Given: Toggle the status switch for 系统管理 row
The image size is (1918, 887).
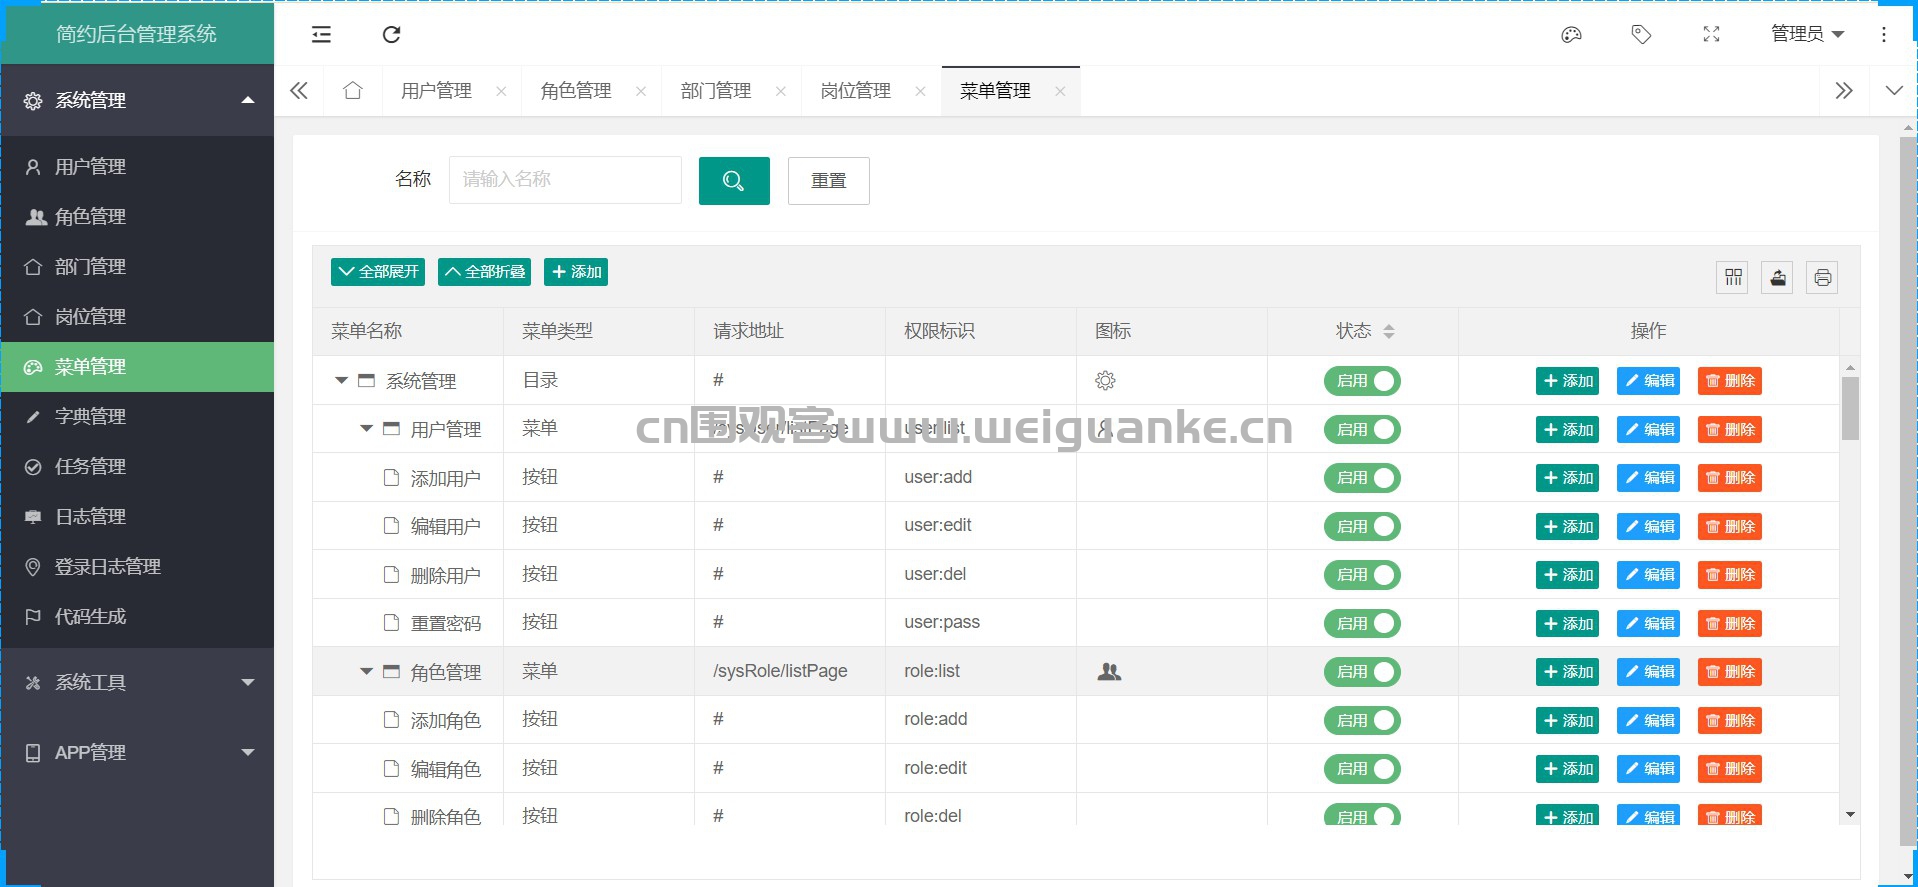Looking at the screenshot, I should pos(1362,381).
